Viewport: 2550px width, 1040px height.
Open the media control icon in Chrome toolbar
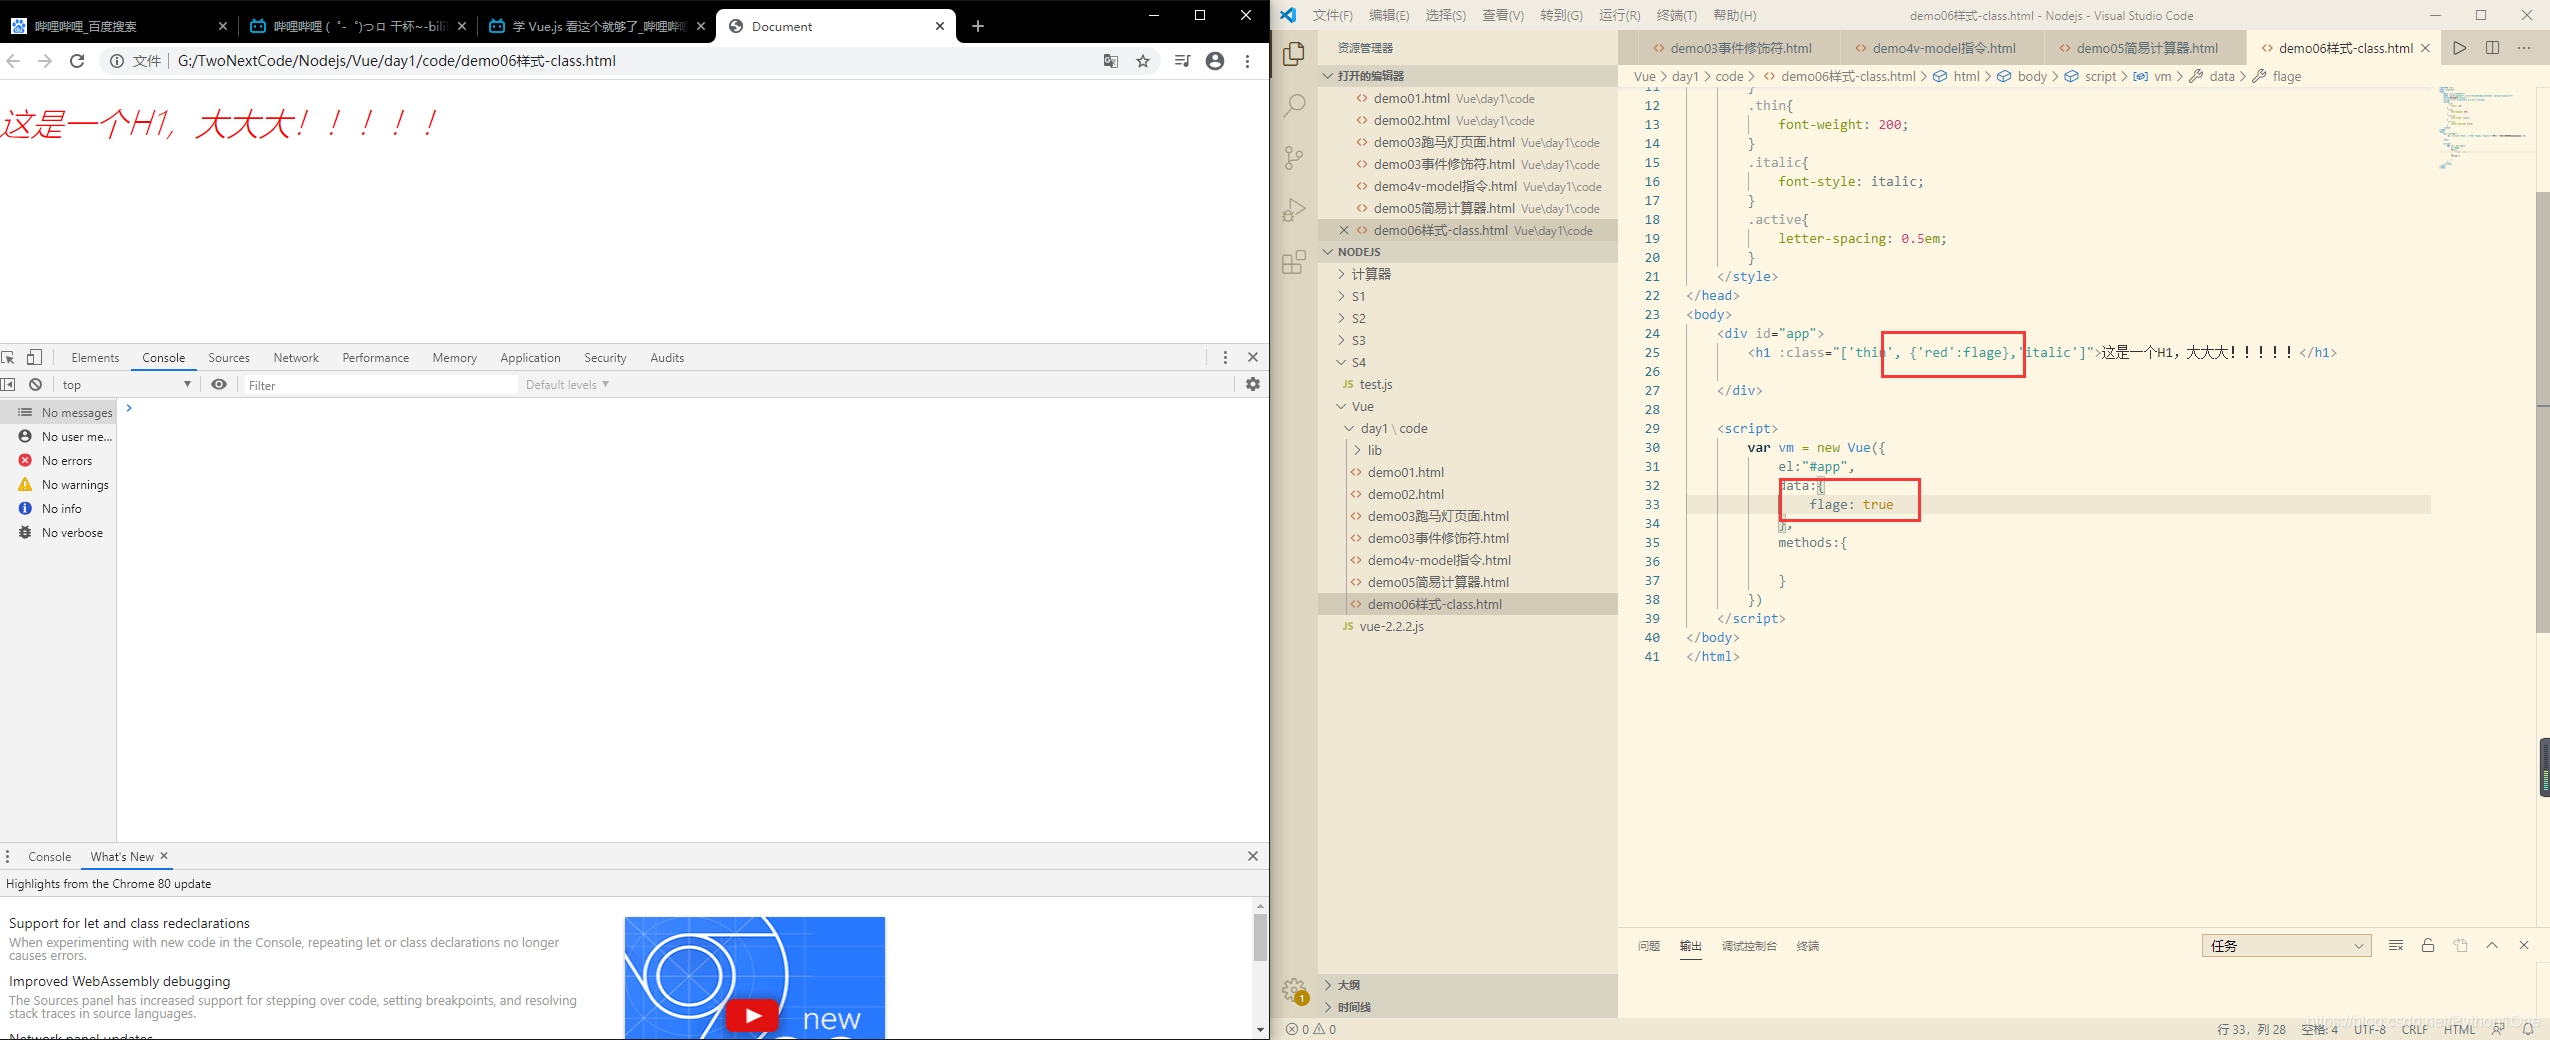(1182, 61)
